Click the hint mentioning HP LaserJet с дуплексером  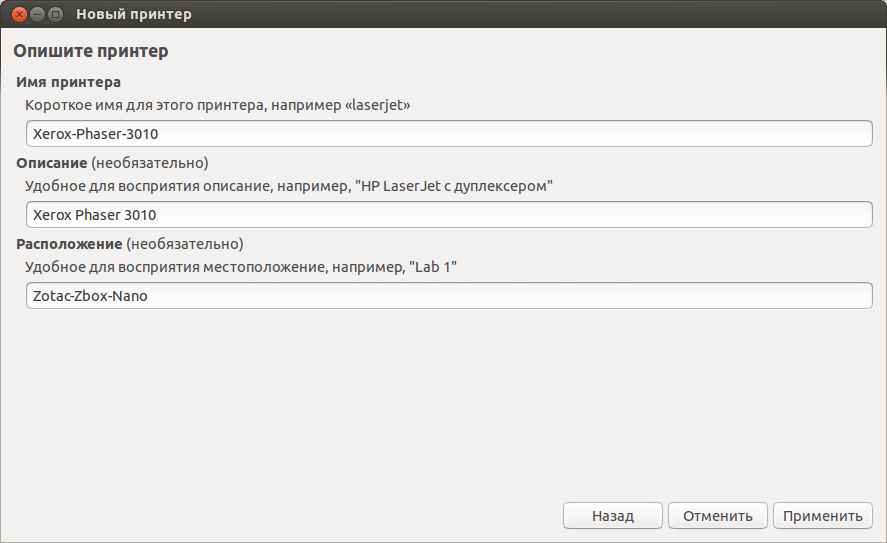(288, 185)
